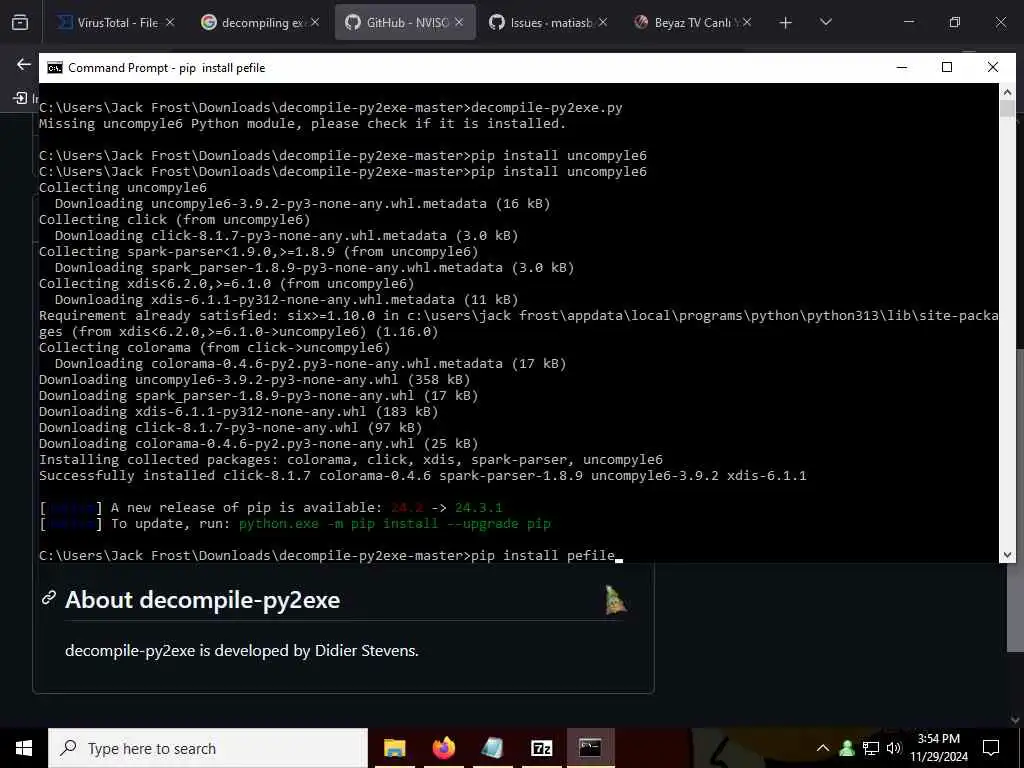Close the VirusTotal tab
The image size is (1024, 768).
(170, 22)
